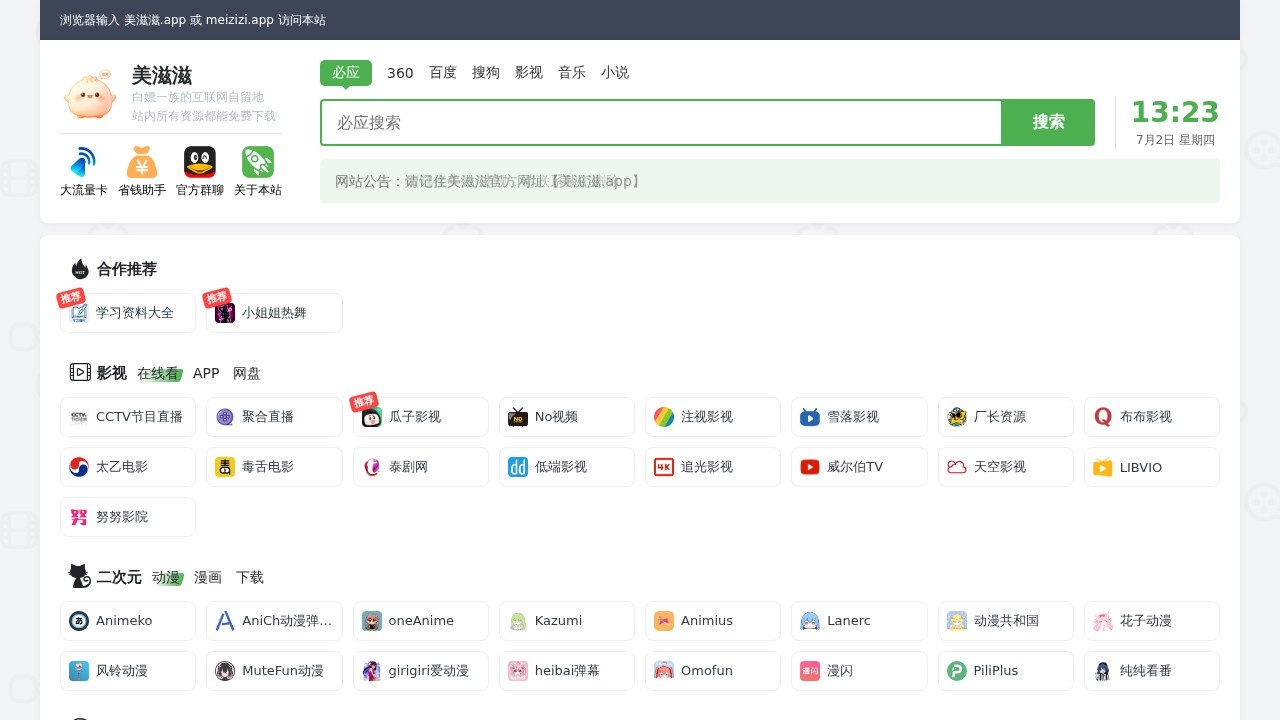Screen dimensions: 1280x720
Task: Click the 网站公告 announcement bar
Action: 770,181
